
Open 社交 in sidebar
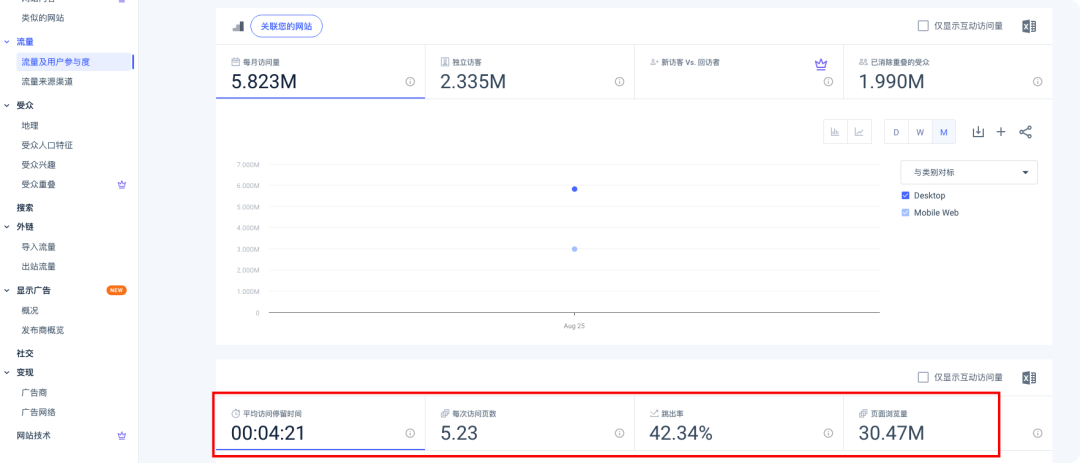[x=25, y=353]
